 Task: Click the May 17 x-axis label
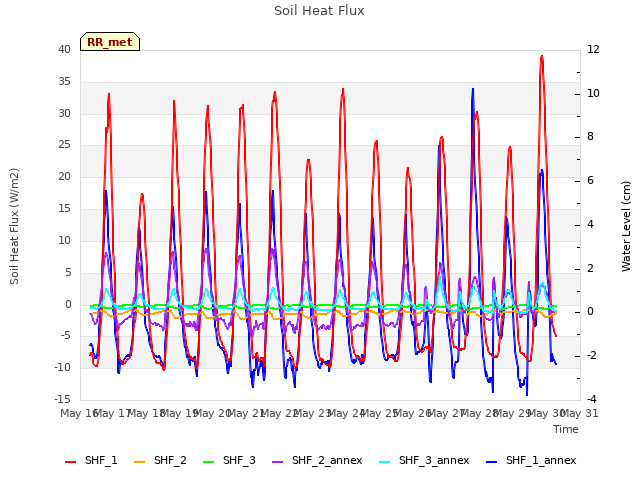112,413
